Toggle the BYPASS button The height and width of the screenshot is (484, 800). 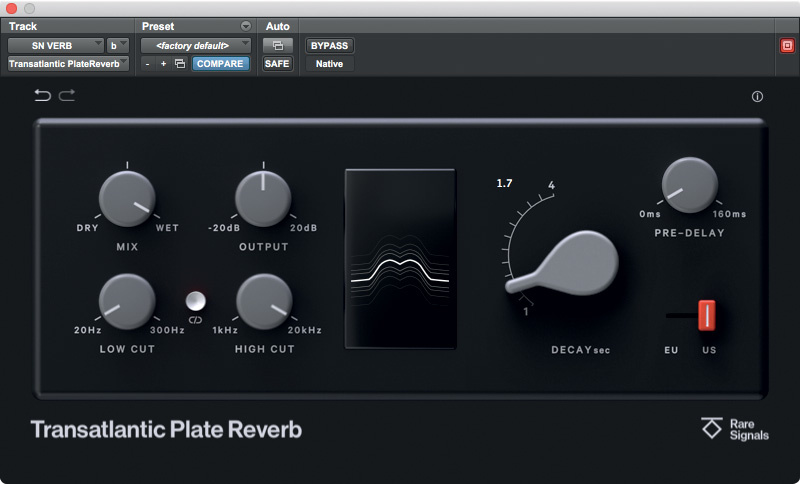pyautogui.click(x=329, y=45)
